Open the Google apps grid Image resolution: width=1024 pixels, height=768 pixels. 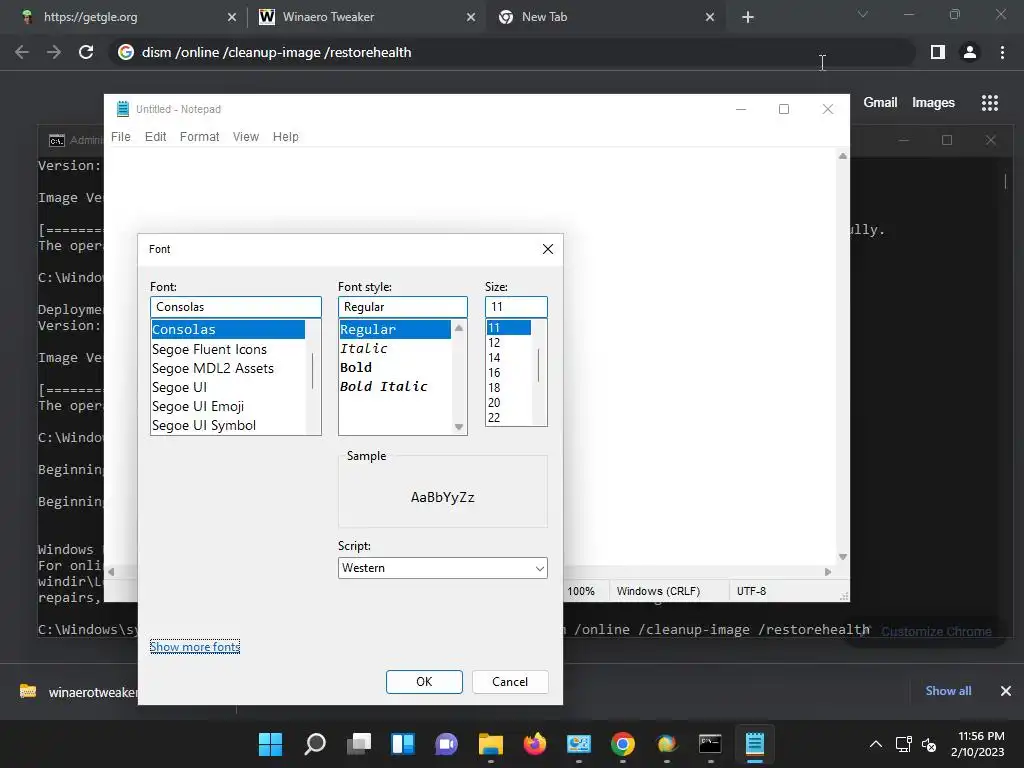coord(990,103)
